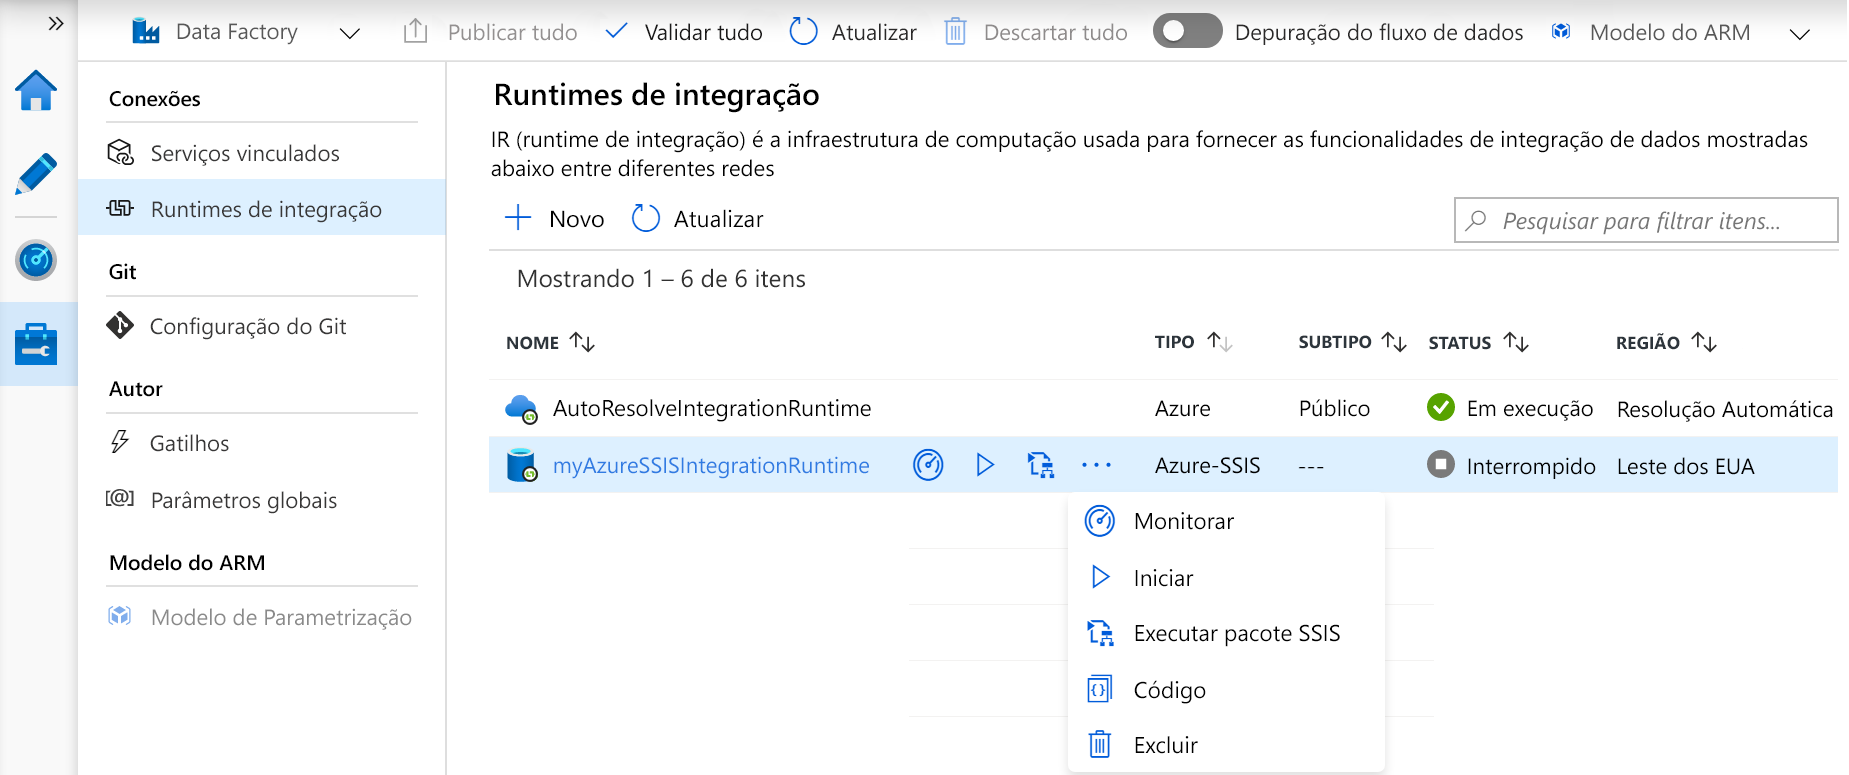The height and width of the screenshot is (775, 1849).
Task: Open the Author pencil icon in sidebar
Action: [x=36, y=175]
